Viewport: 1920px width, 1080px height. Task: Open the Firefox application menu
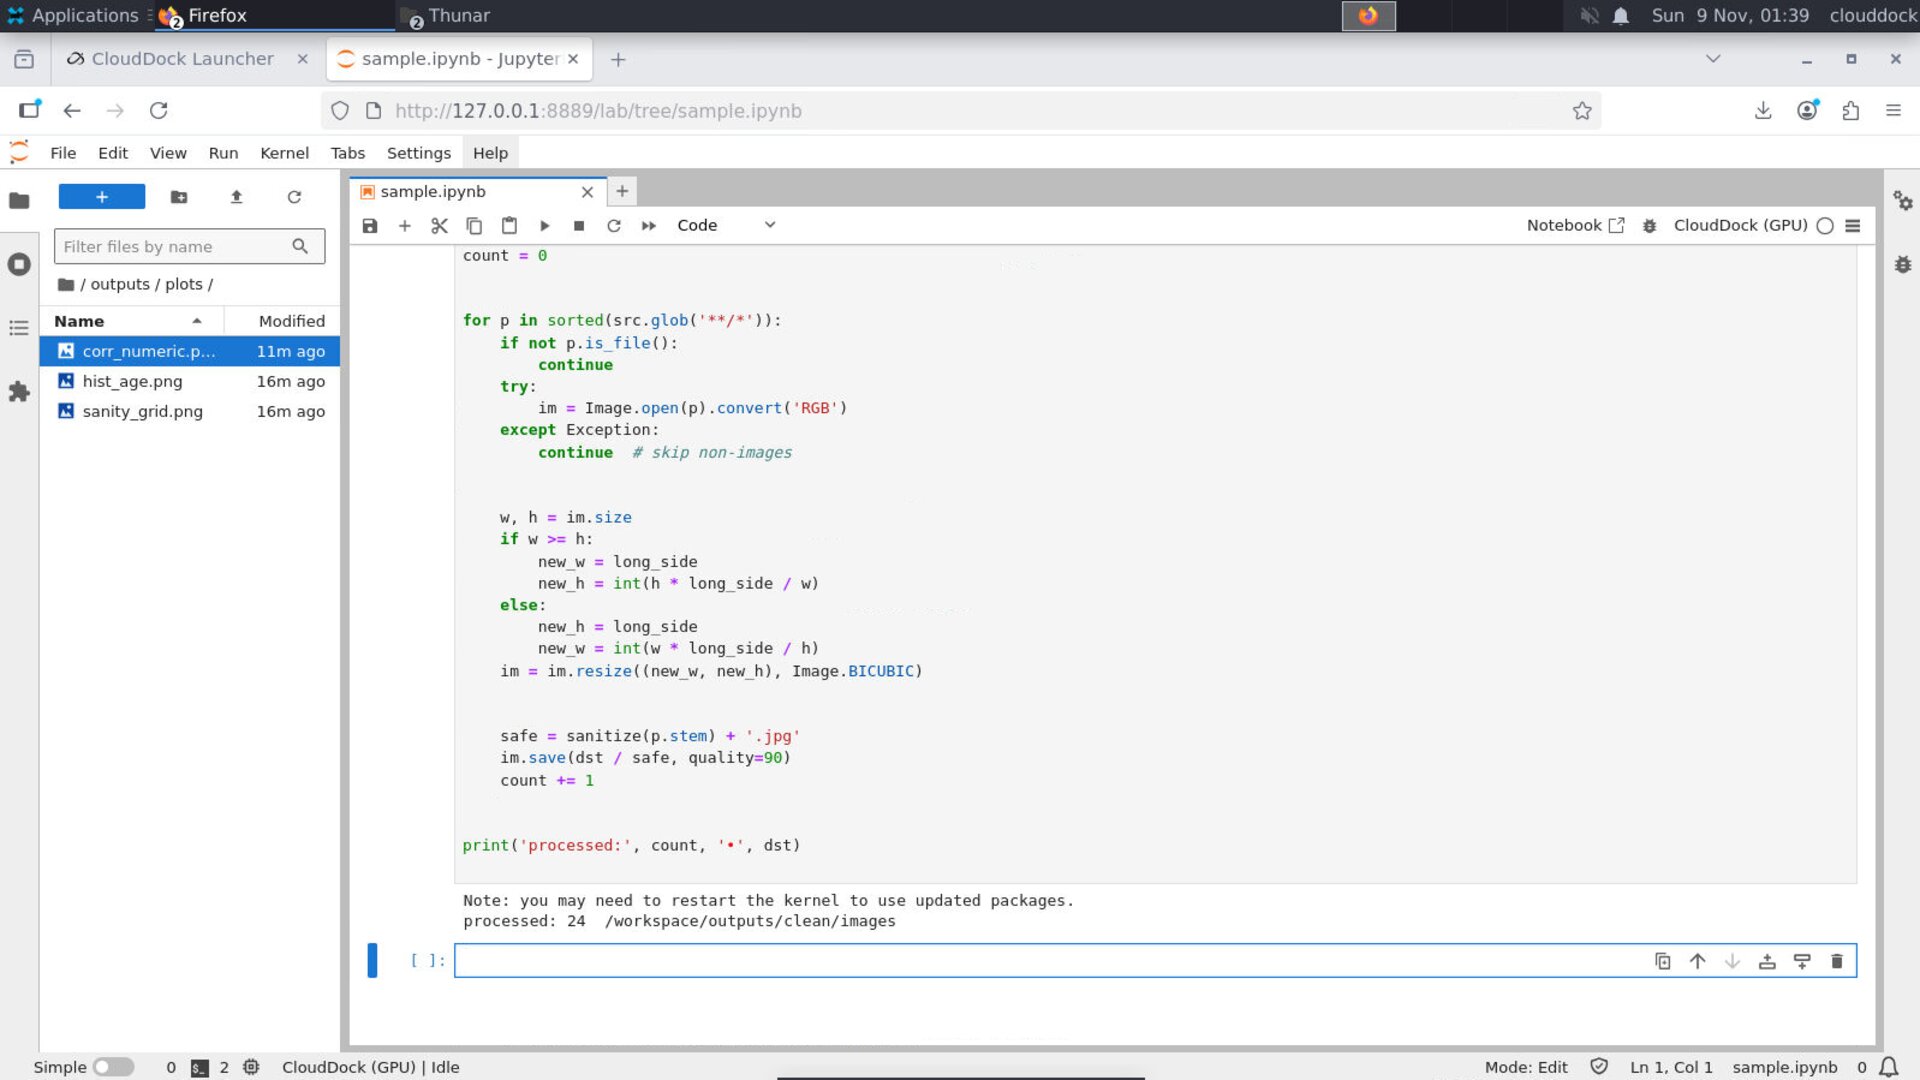1894,111
